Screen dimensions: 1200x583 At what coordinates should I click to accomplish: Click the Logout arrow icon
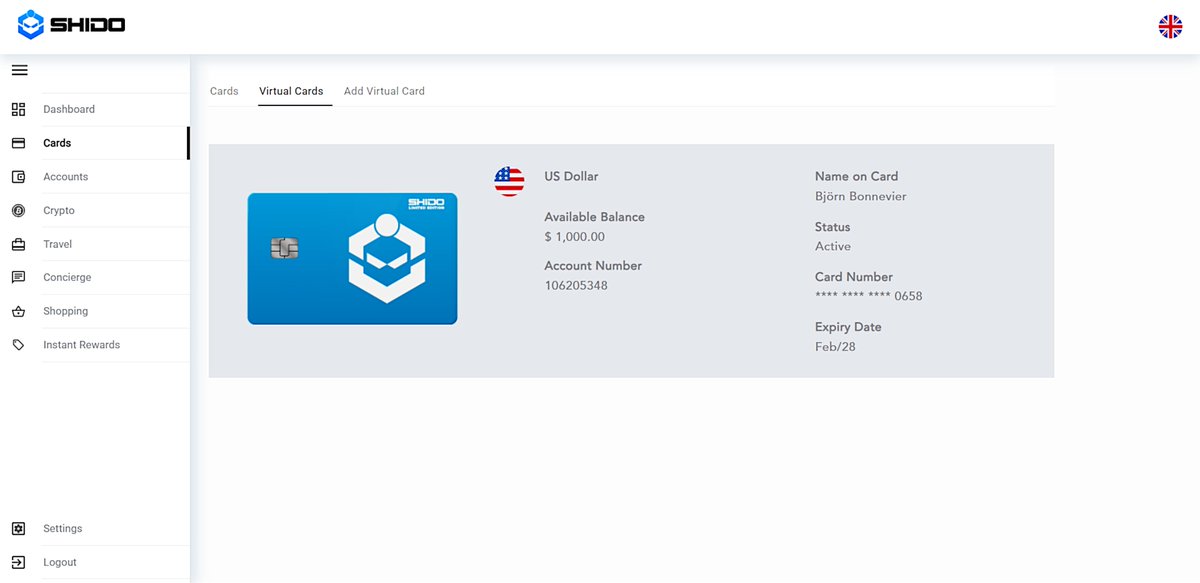point(18,562)
